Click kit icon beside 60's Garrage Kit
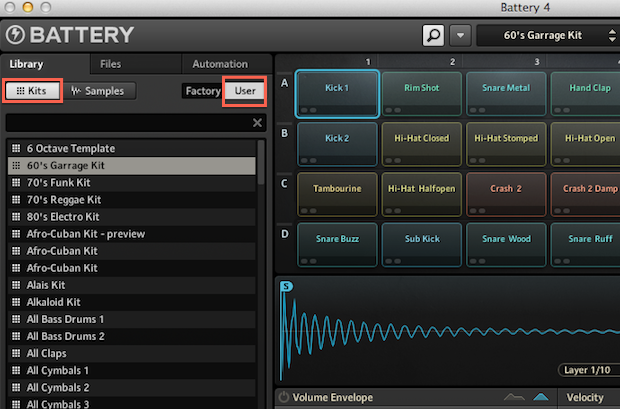This screenshot has height=409, width=620. click(16, 165)
